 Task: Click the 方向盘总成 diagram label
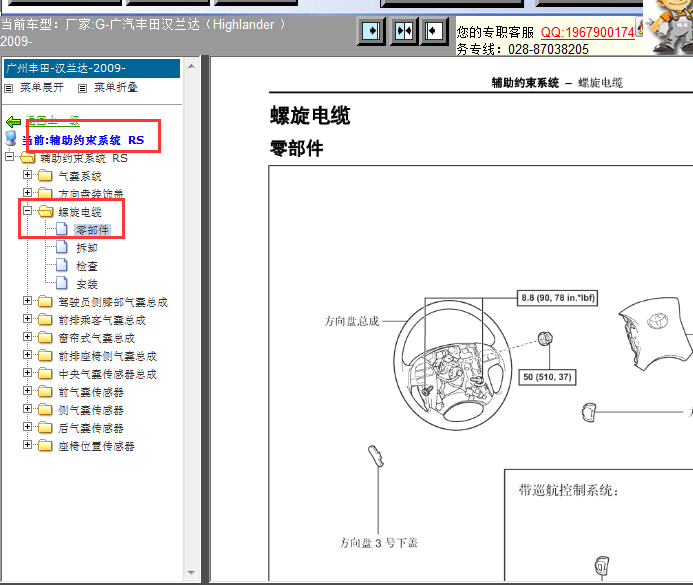tap(351, 321)
